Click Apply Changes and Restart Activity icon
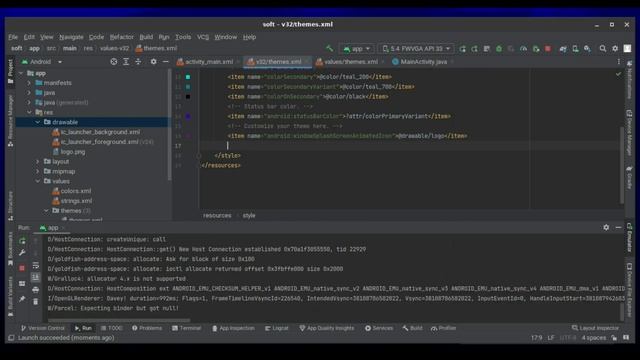 (x=474, y=49)
